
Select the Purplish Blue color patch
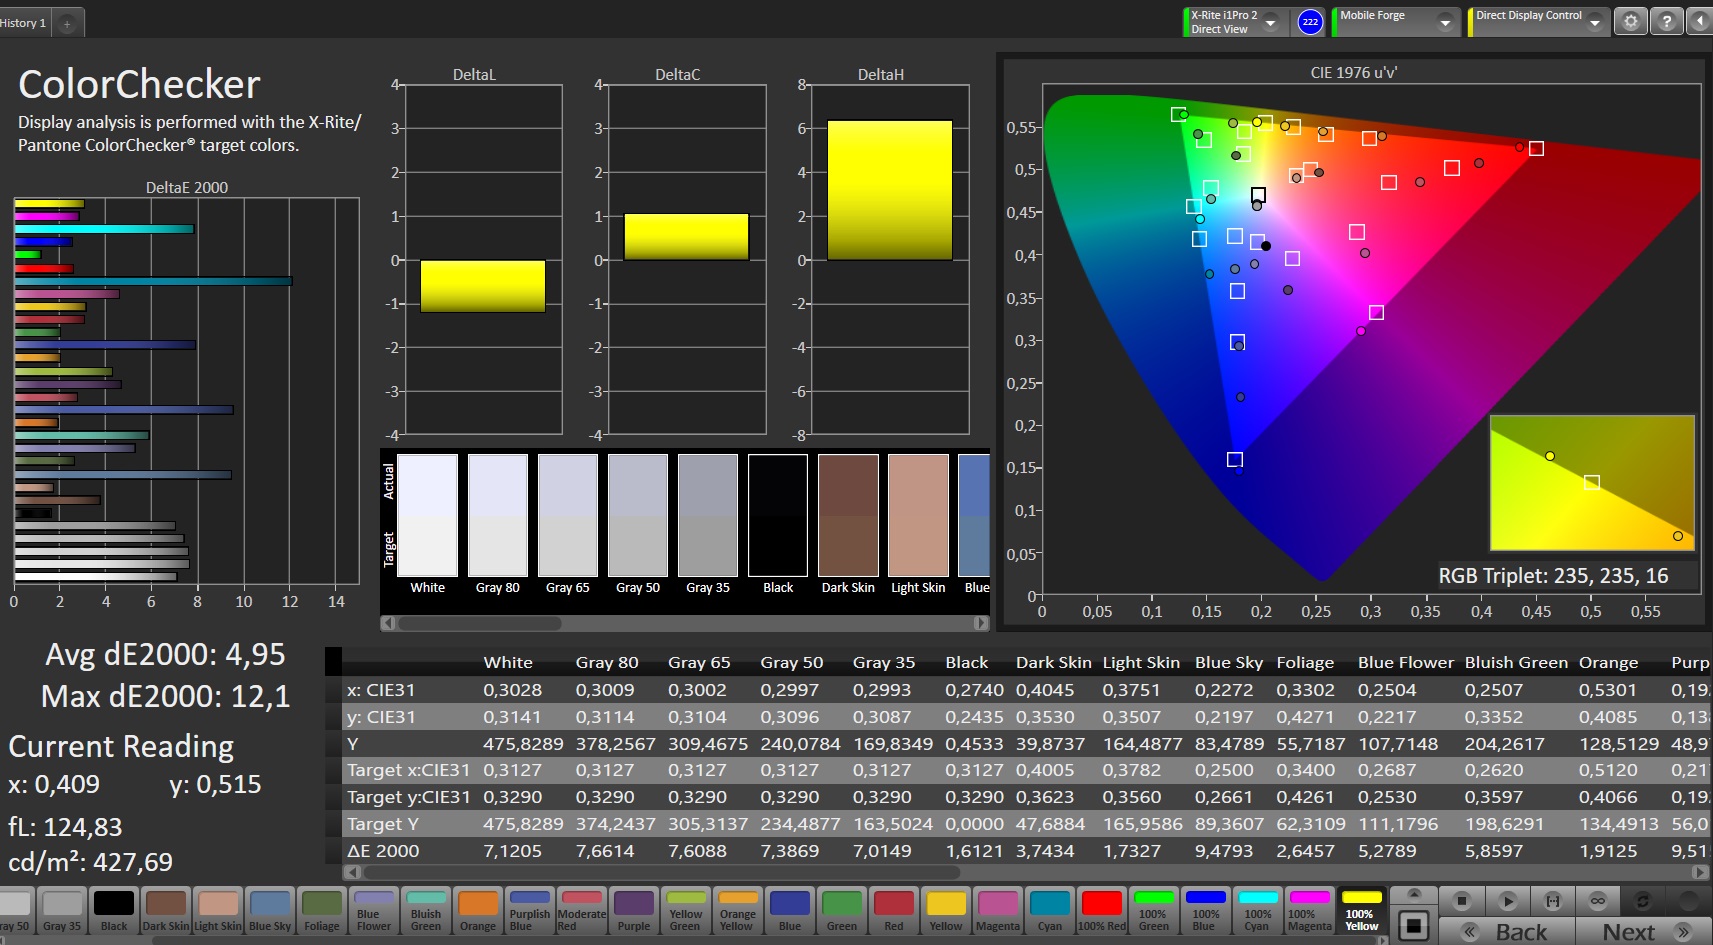point(530,911)
